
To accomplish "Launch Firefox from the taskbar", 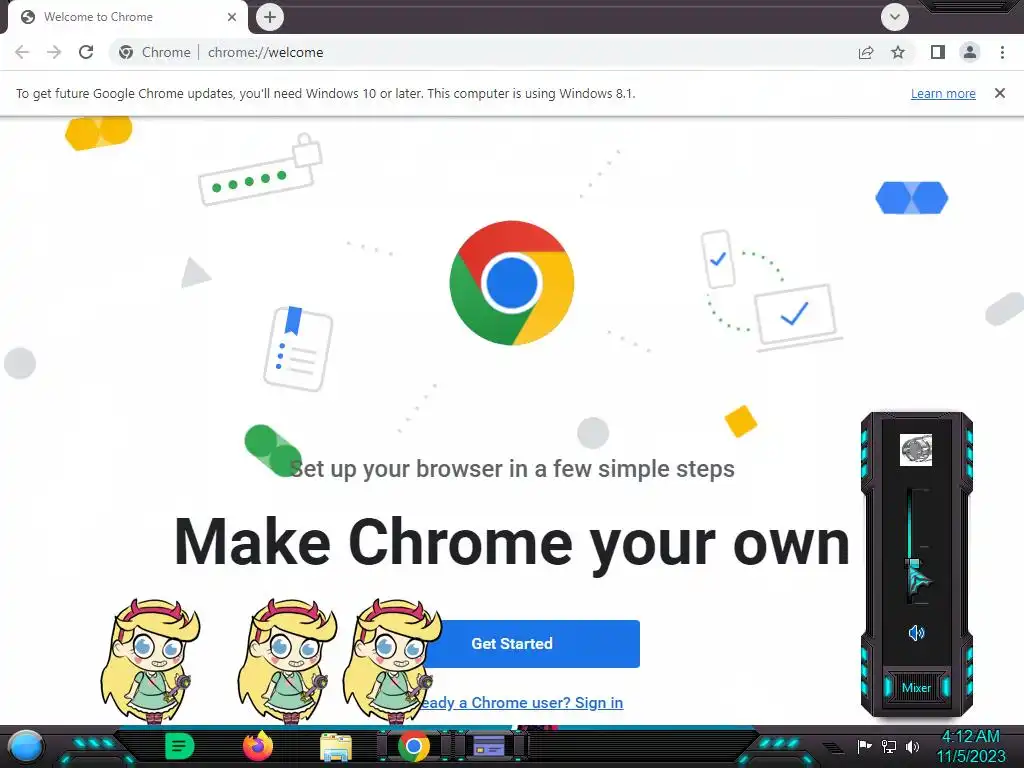I will [x=258, y=746].
